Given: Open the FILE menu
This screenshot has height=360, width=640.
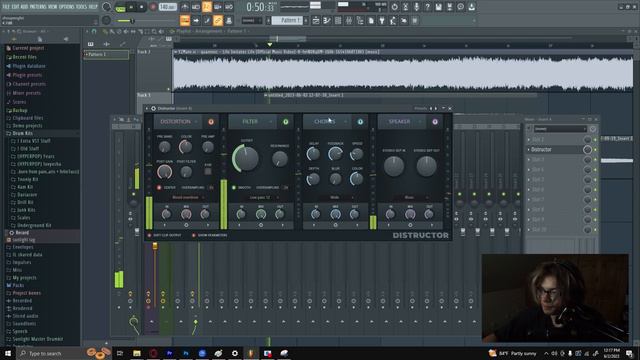Looking at the screenshot, I should tap(6, 7).
